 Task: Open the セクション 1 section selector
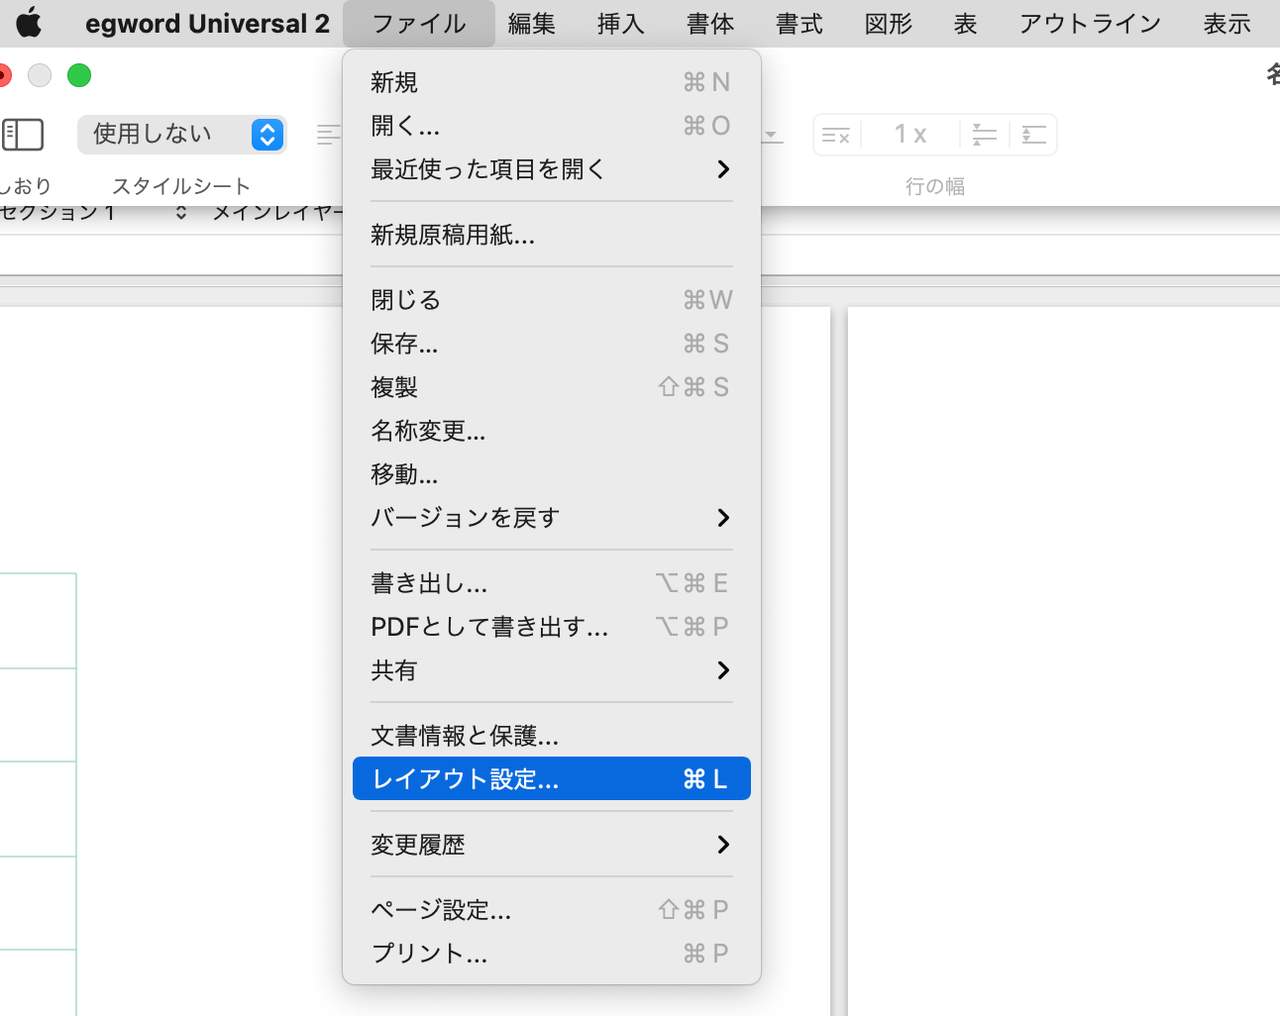pos(94,212)
